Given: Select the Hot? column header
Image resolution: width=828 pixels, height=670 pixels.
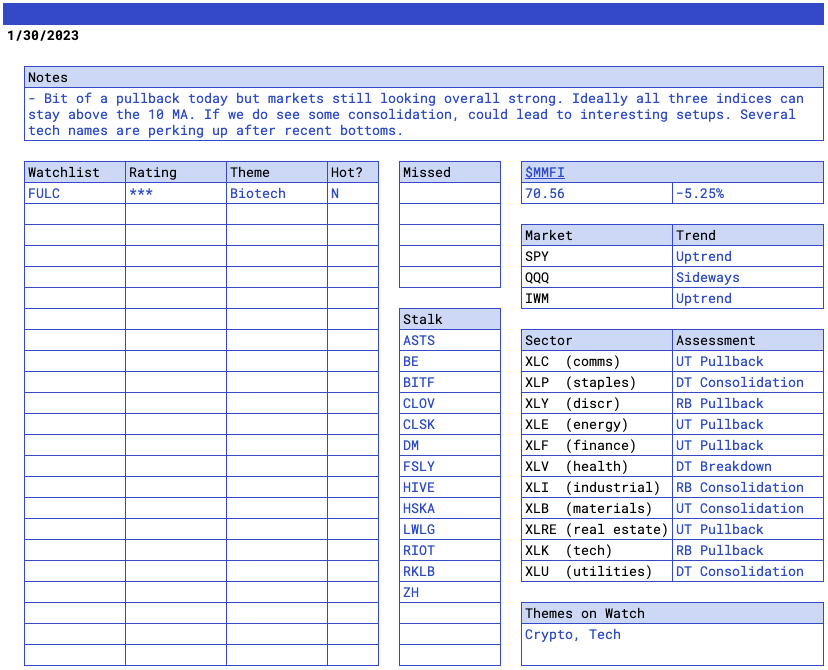Looking at the screenshot, I should 353,172.
